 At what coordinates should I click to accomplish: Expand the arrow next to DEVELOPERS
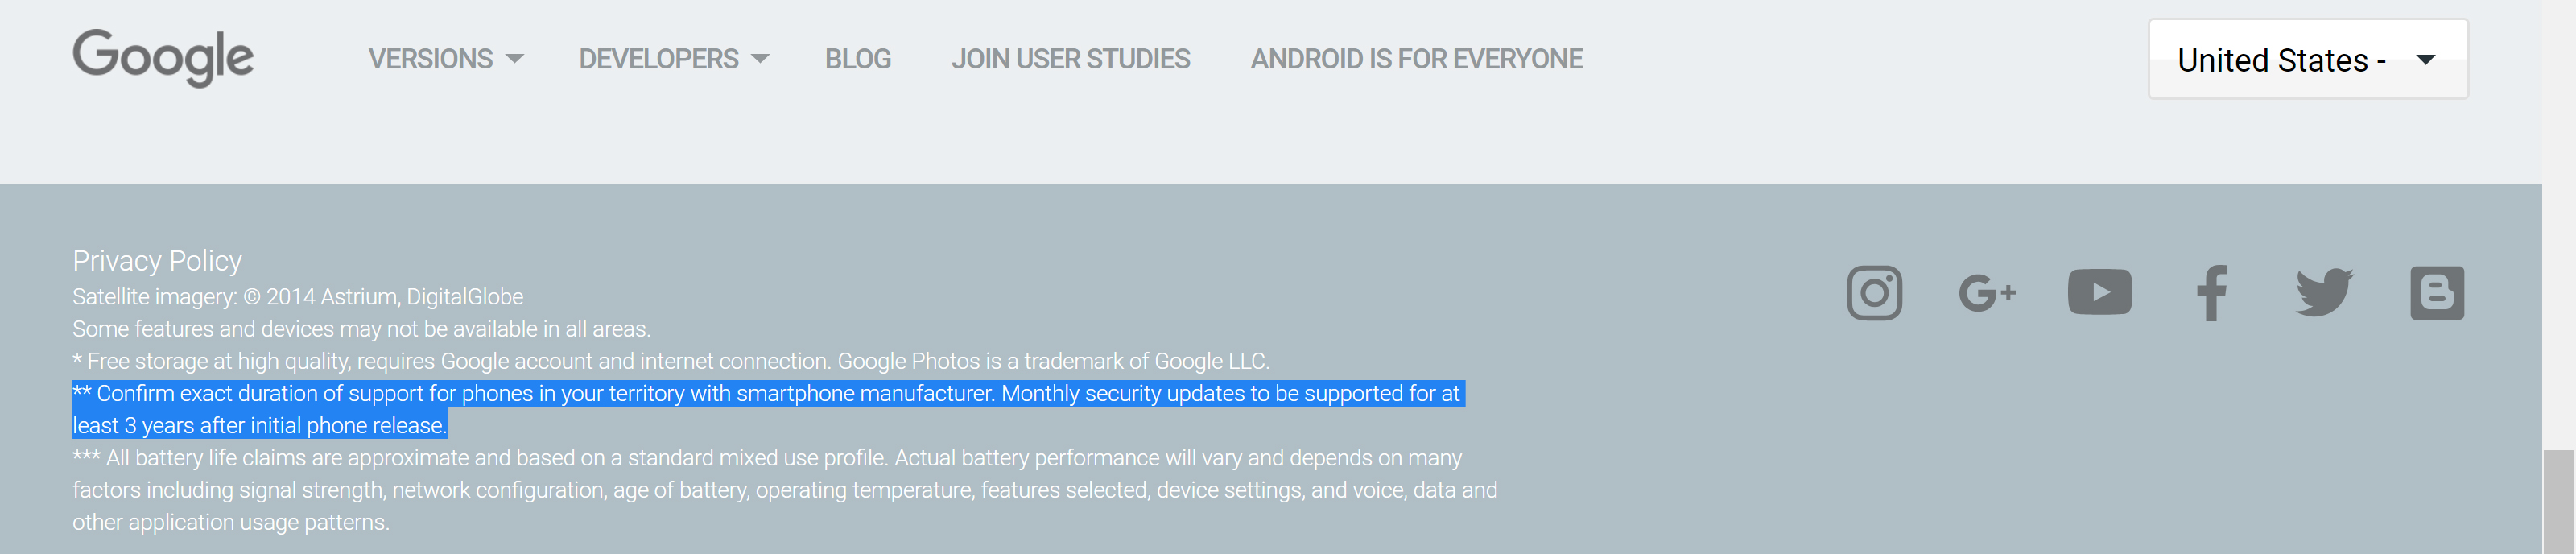point(760,59)
